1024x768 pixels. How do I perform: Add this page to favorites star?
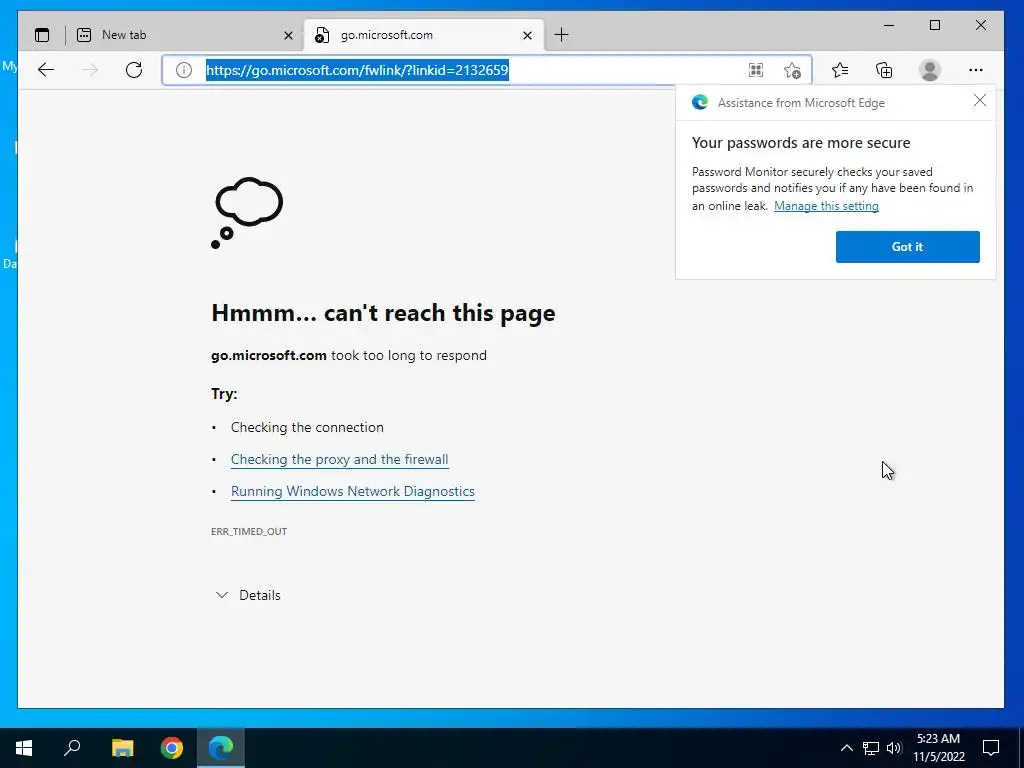pyautogui.click(x=792, y=70)
